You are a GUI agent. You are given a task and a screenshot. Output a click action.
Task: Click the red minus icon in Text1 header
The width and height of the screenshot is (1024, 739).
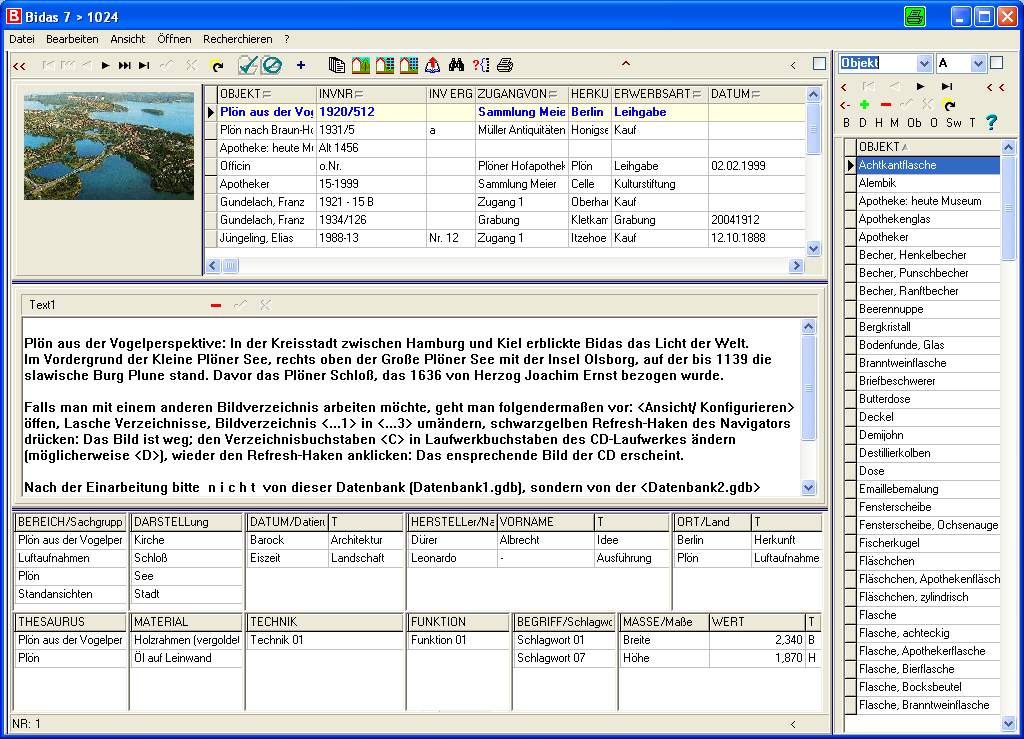pos(216,305)
